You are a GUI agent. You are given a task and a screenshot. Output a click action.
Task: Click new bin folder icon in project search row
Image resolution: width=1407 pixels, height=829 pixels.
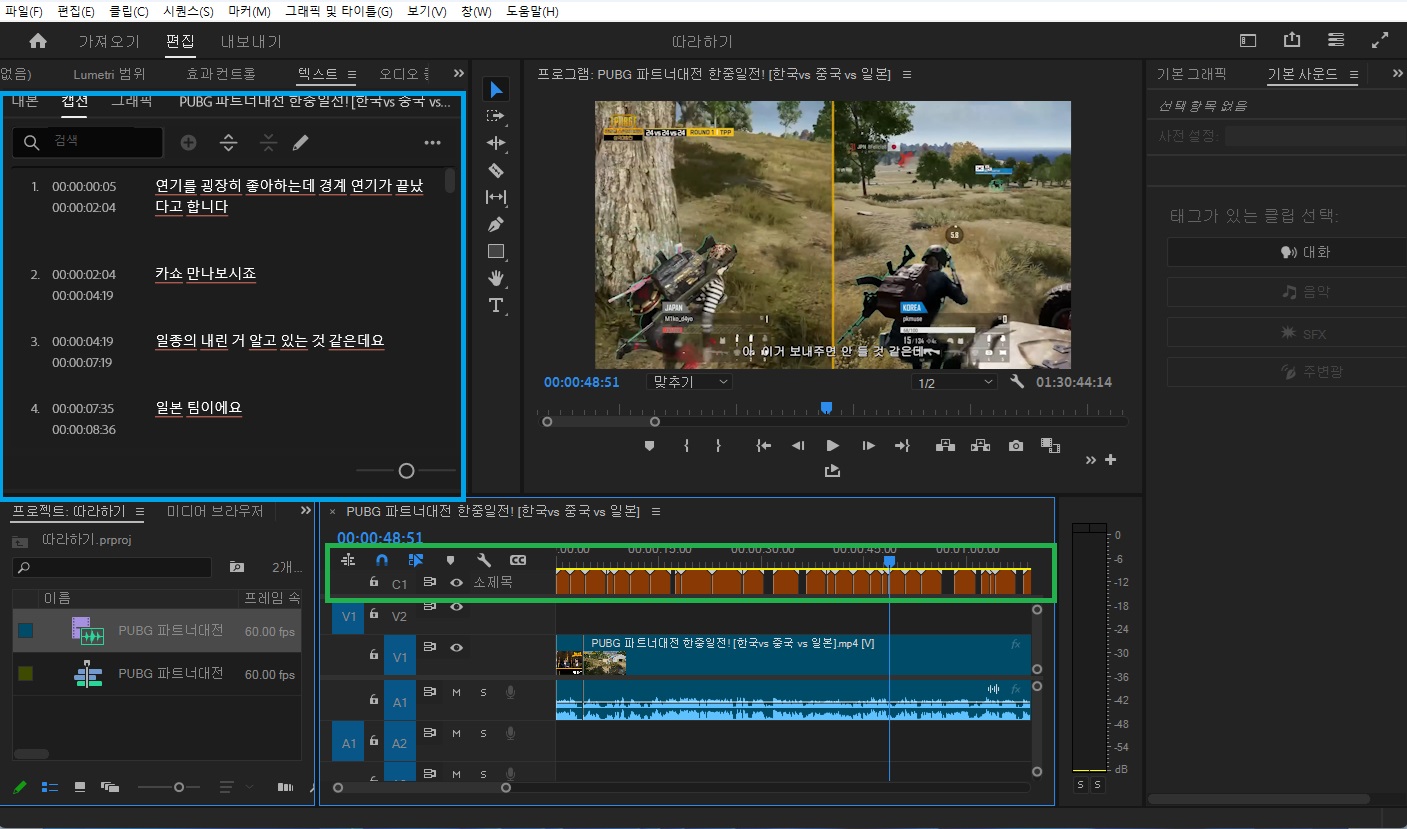[236, 567]
